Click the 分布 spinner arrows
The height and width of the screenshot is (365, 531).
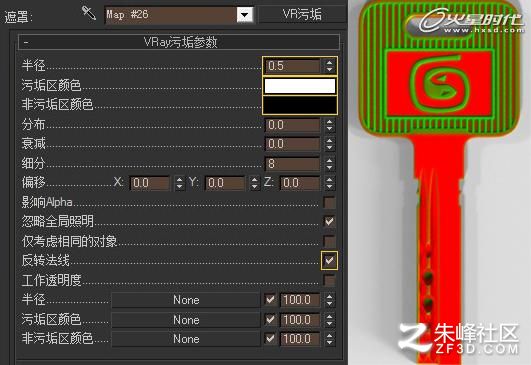click(329, 125)
